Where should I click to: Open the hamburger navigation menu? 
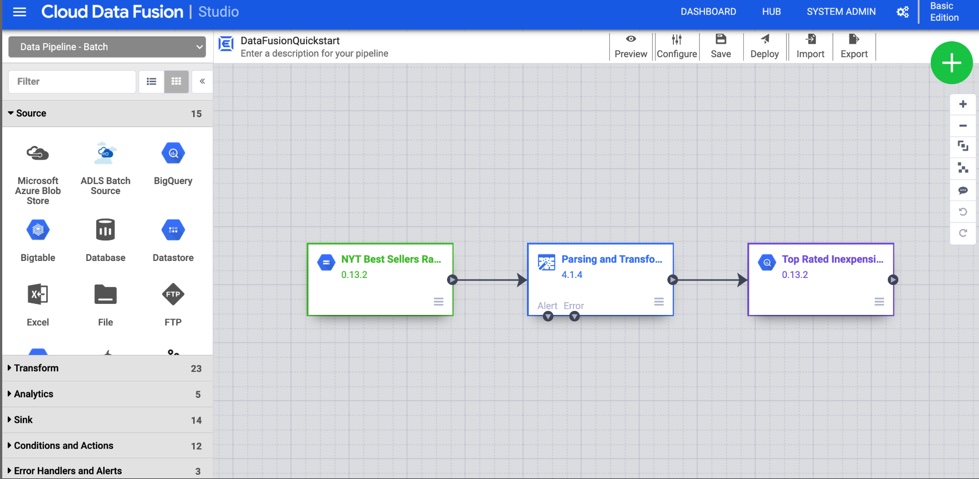tap(19, 12)
